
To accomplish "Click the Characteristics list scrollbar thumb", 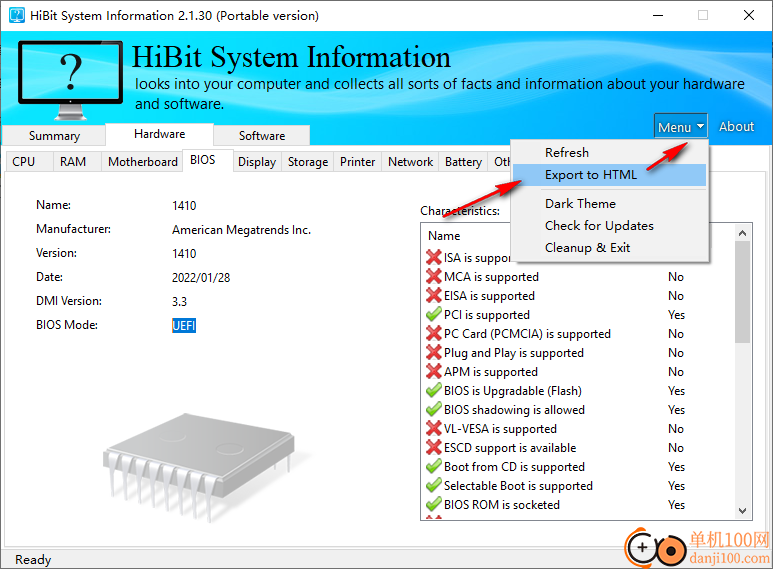I will click(742, 292).
